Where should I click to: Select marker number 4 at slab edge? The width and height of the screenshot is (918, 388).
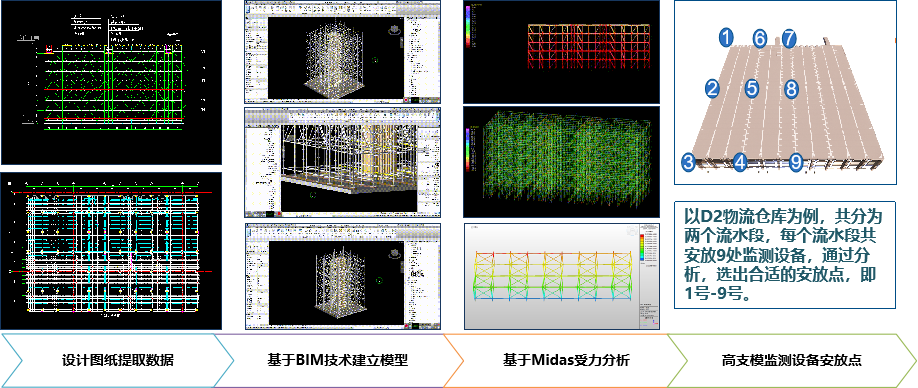tap(740, 162)
